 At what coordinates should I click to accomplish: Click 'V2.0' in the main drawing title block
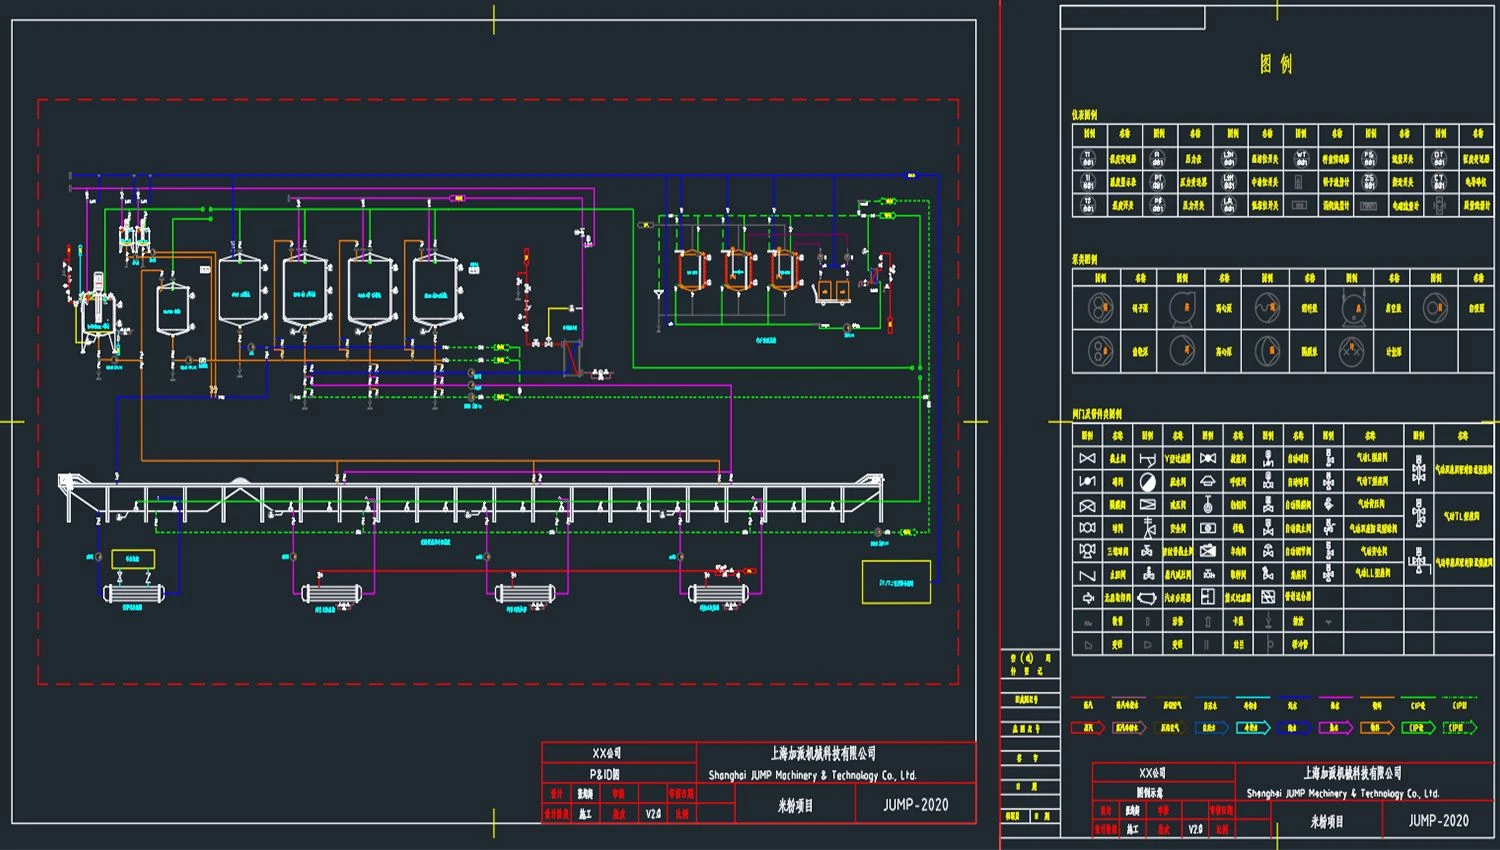653,814
